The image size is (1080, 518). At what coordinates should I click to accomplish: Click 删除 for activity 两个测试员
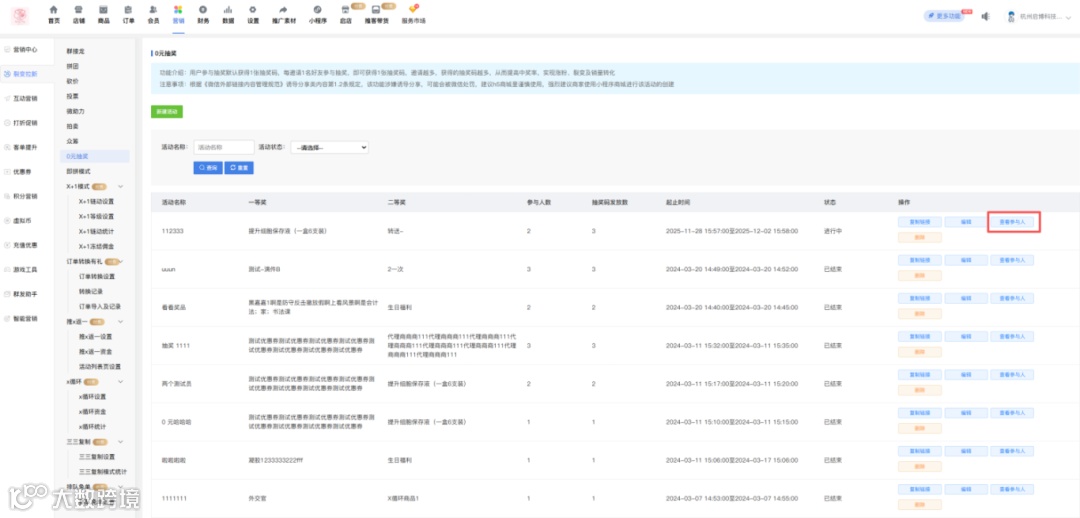(920, 390)
